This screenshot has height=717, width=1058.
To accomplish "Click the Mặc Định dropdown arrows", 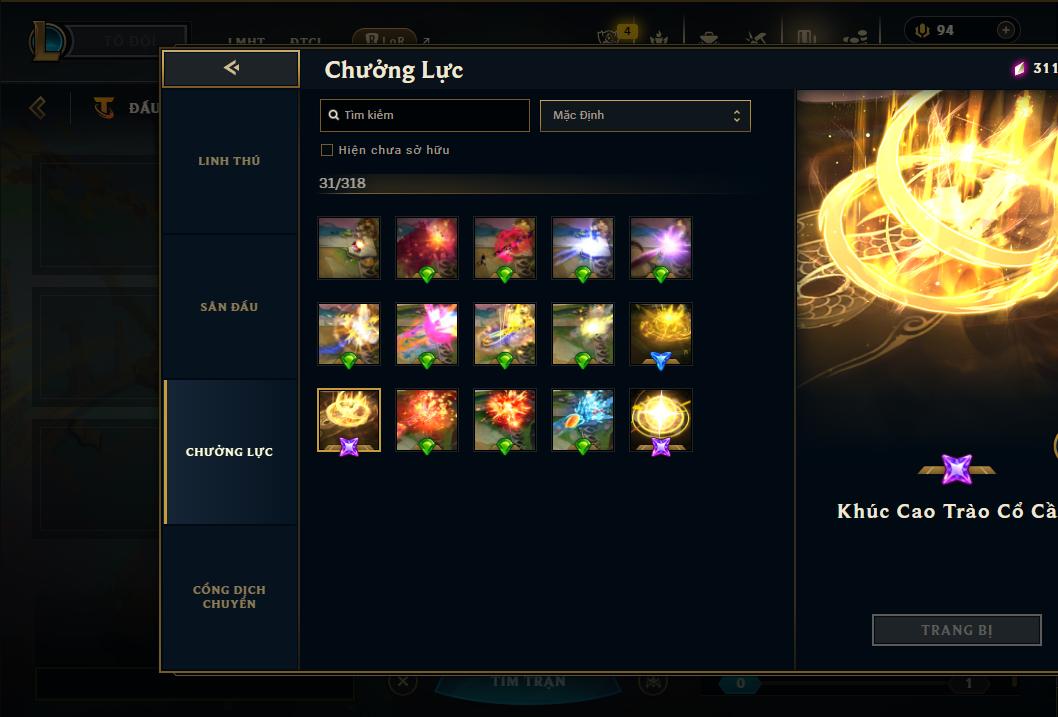I will (x=737, y=115).
